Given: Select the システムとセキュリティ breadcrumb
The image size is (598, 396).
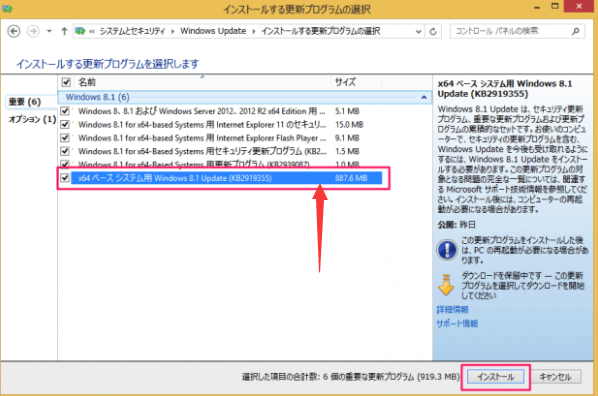Looking at the screenshot, I should (x=132, y=31).
